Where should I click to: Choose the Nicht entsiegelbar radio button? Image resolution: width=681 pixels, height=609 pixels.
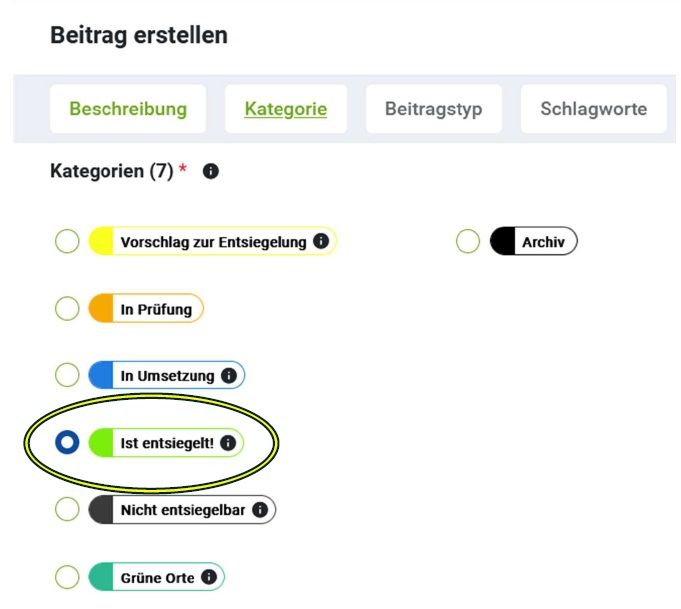pos(67,510)
